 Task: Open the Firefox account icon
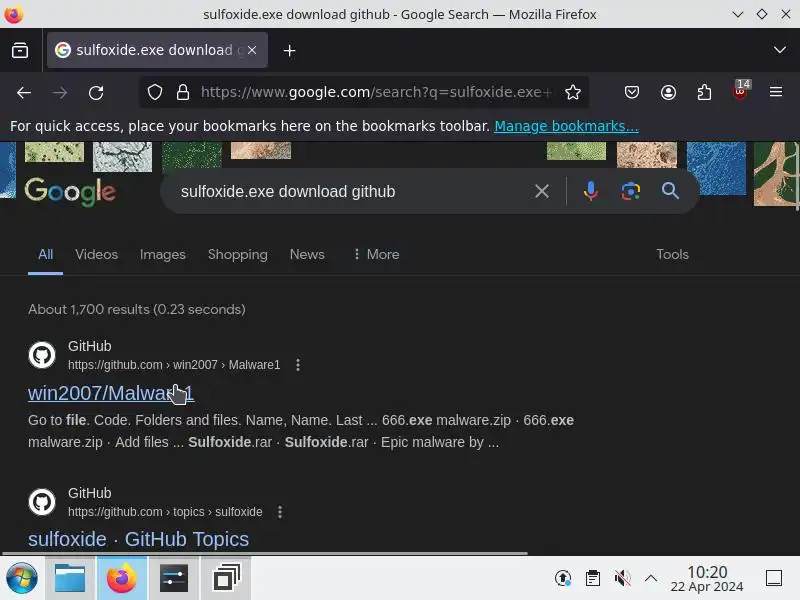tap(668, 92)
